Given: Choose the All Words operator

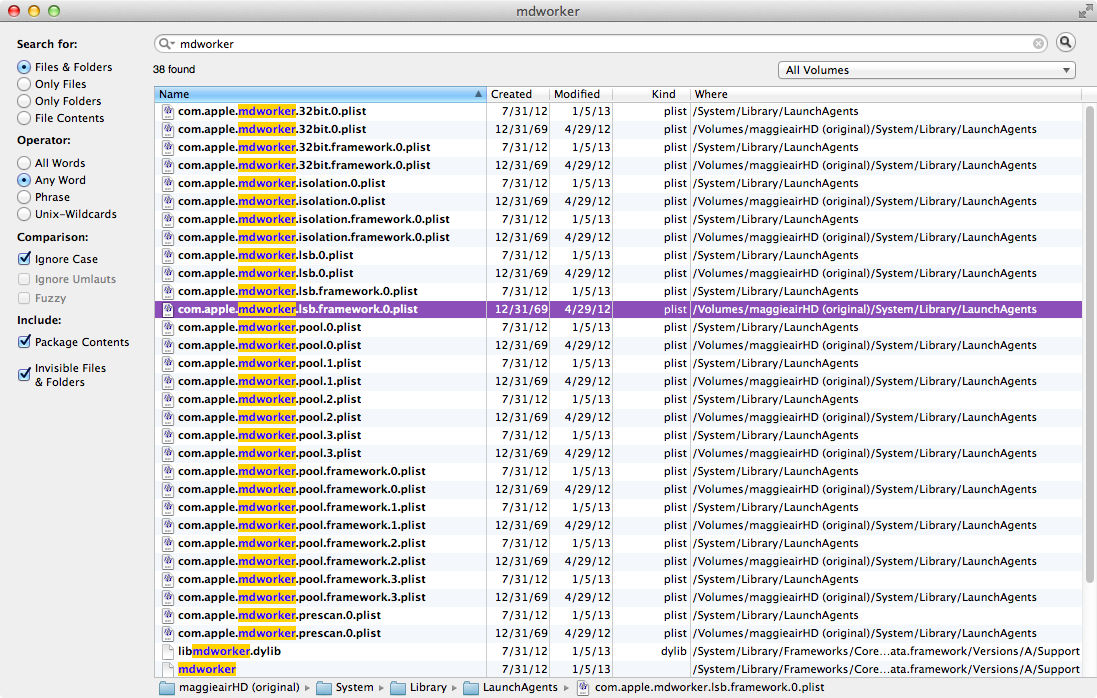Looking at the screenshot, I should [x=24, y=163].
